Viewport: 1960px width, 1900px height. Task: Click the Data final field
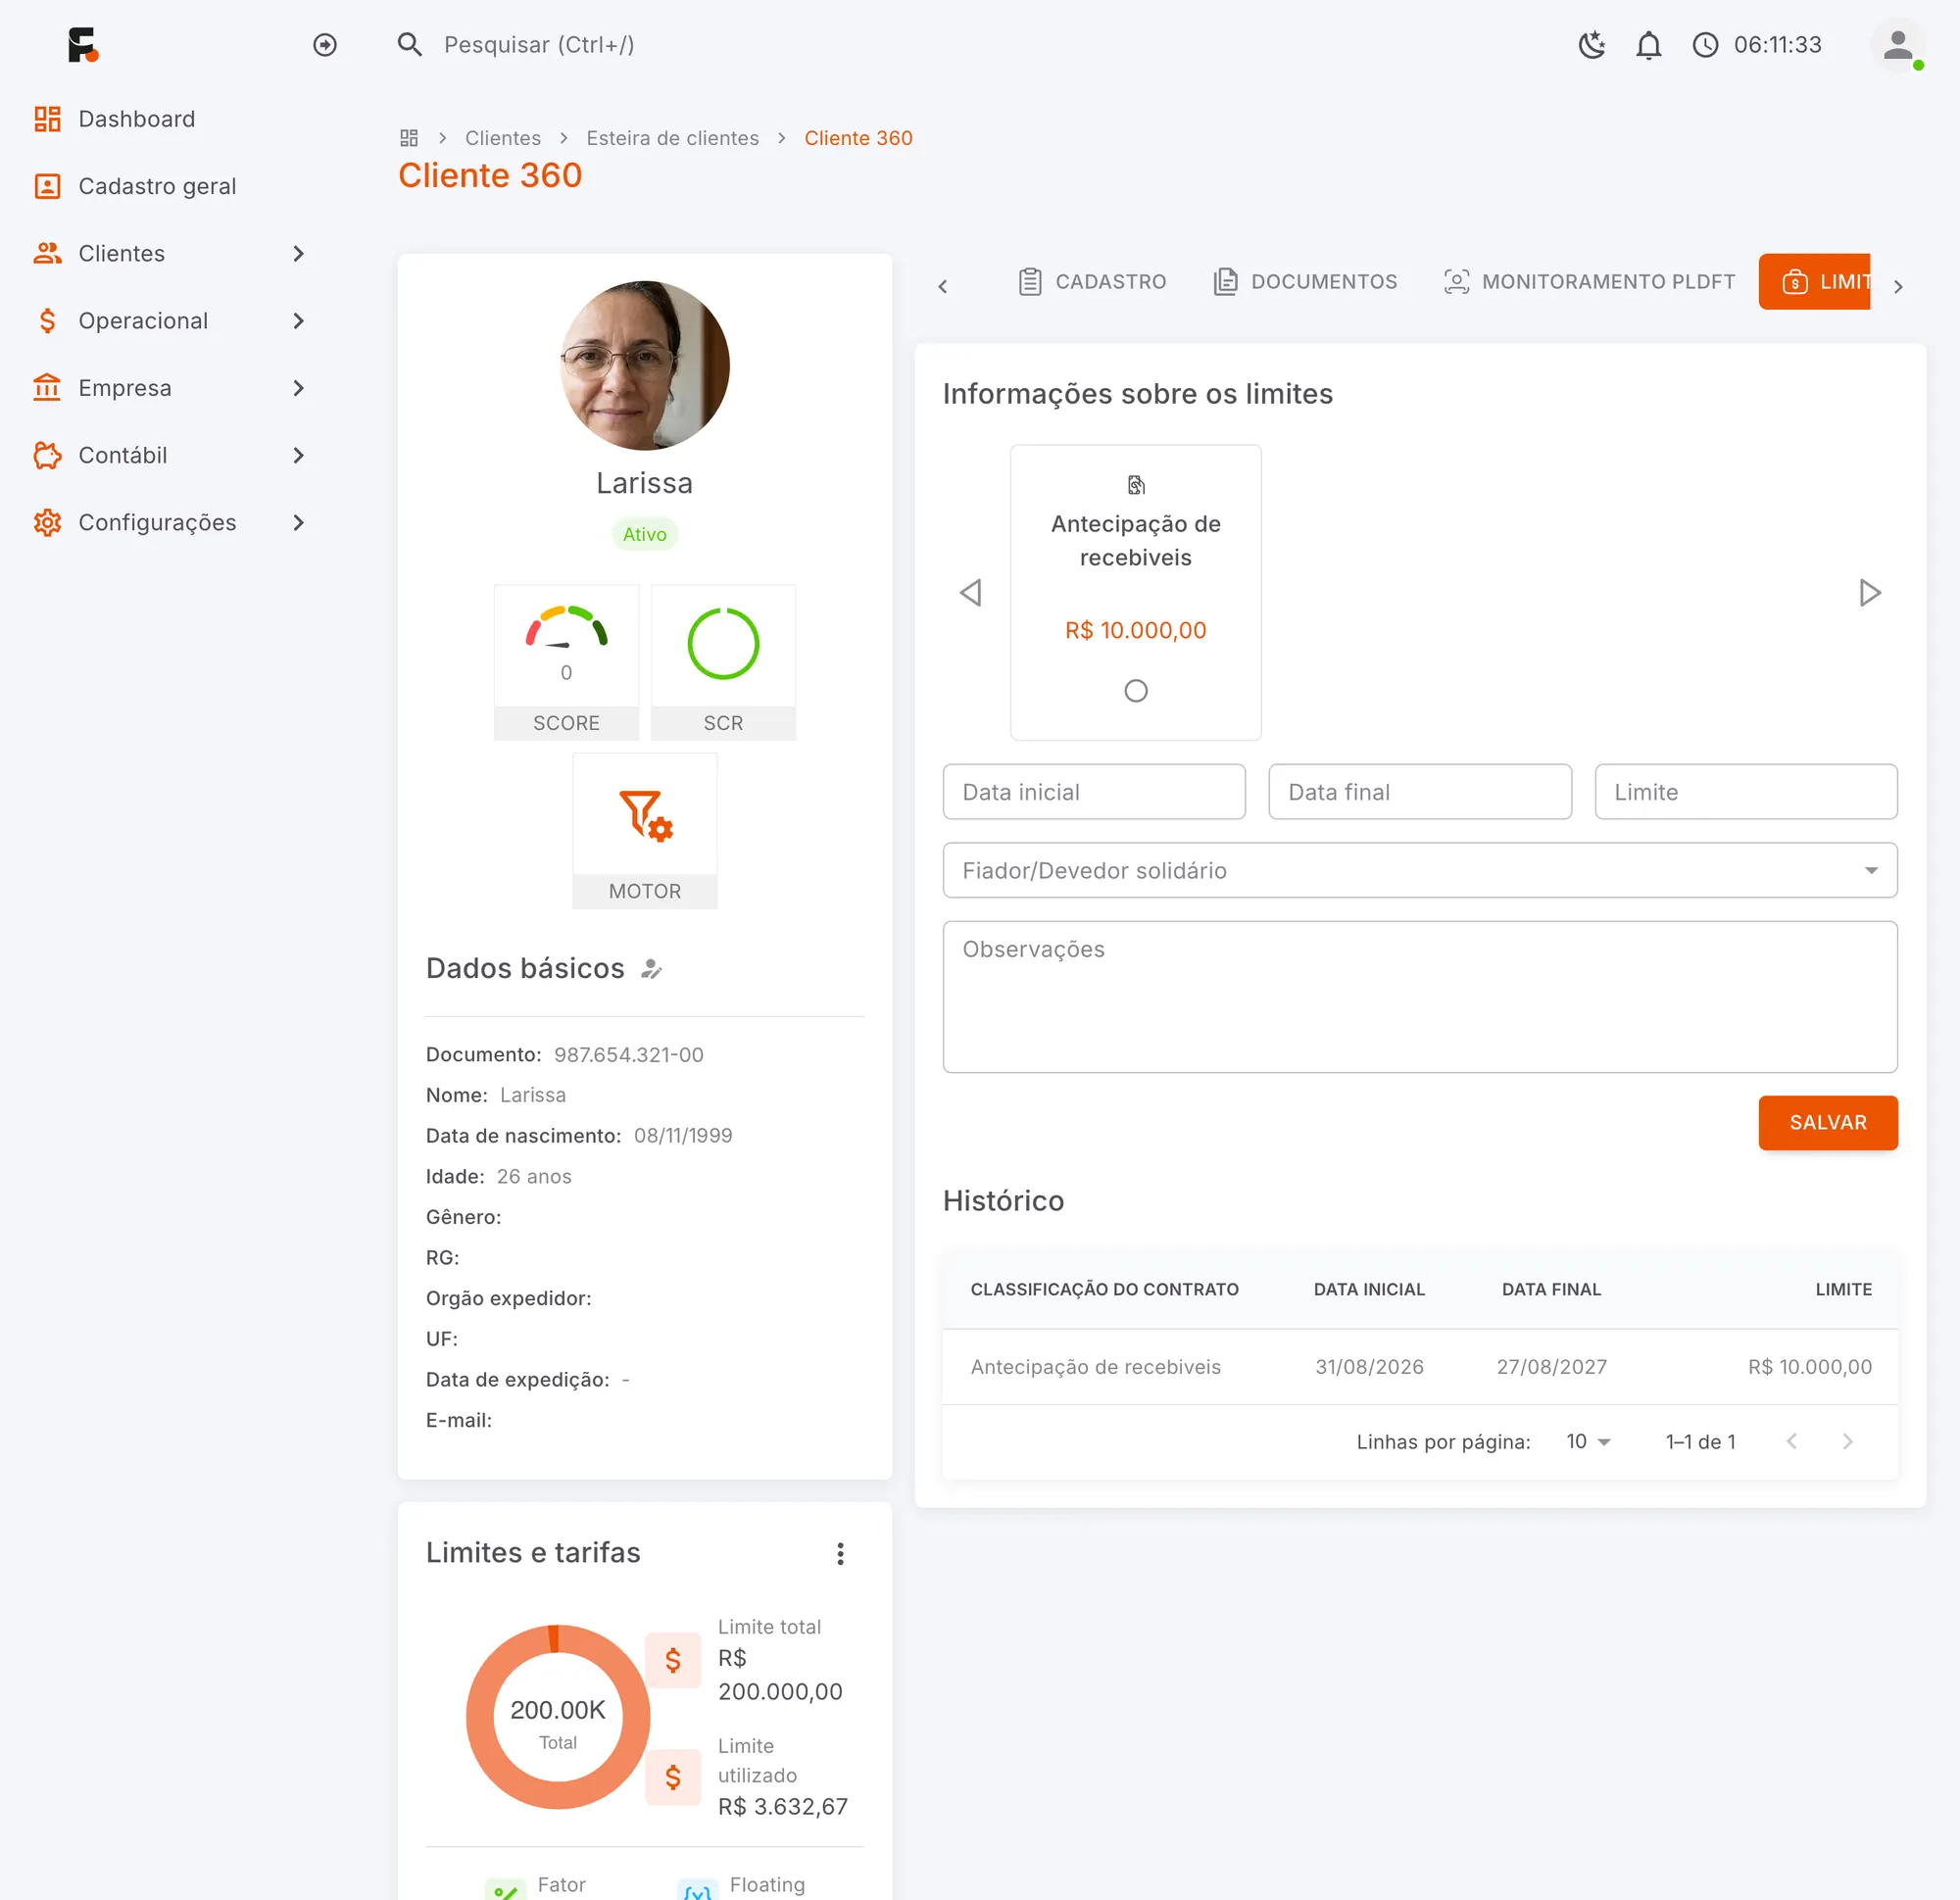pos(1420,792)
